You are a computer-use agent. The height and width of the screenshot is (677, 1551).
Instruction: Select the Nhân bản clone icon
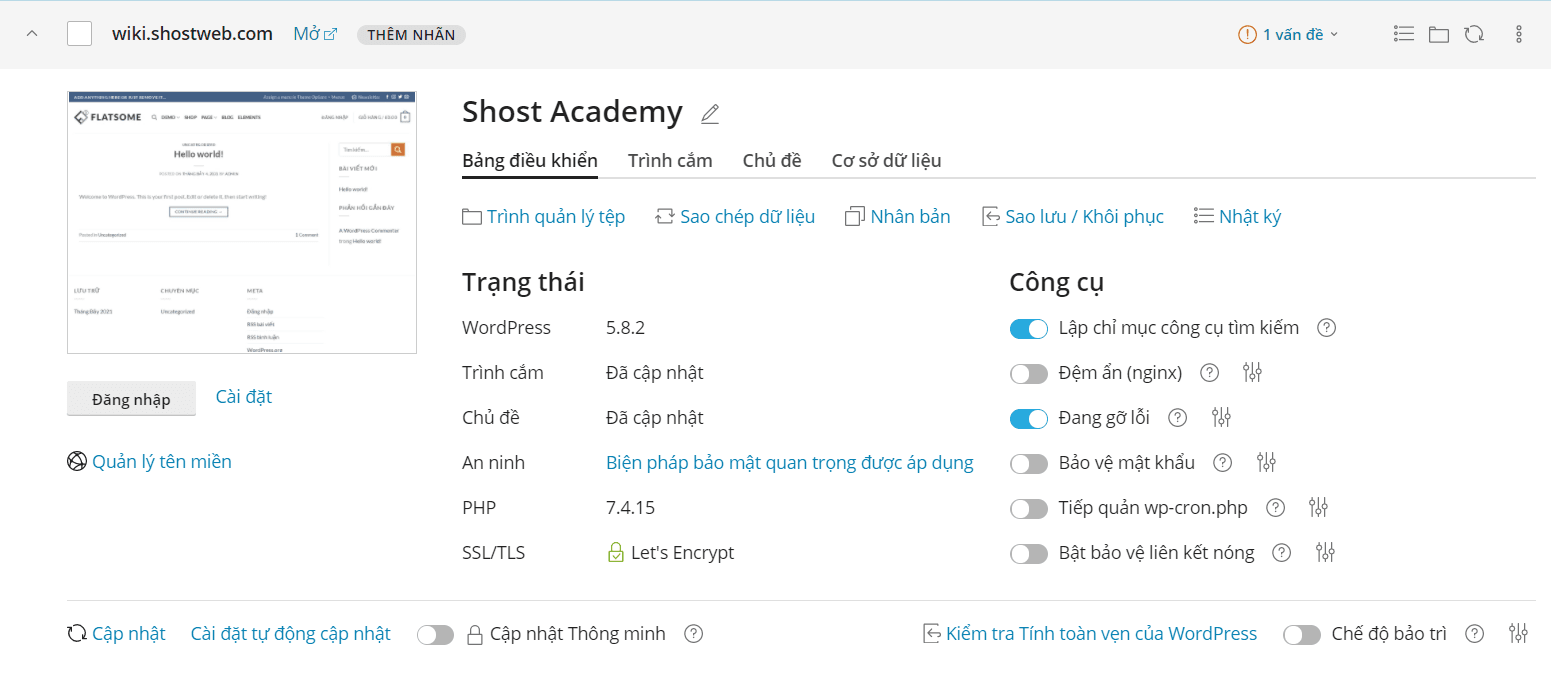855,215
